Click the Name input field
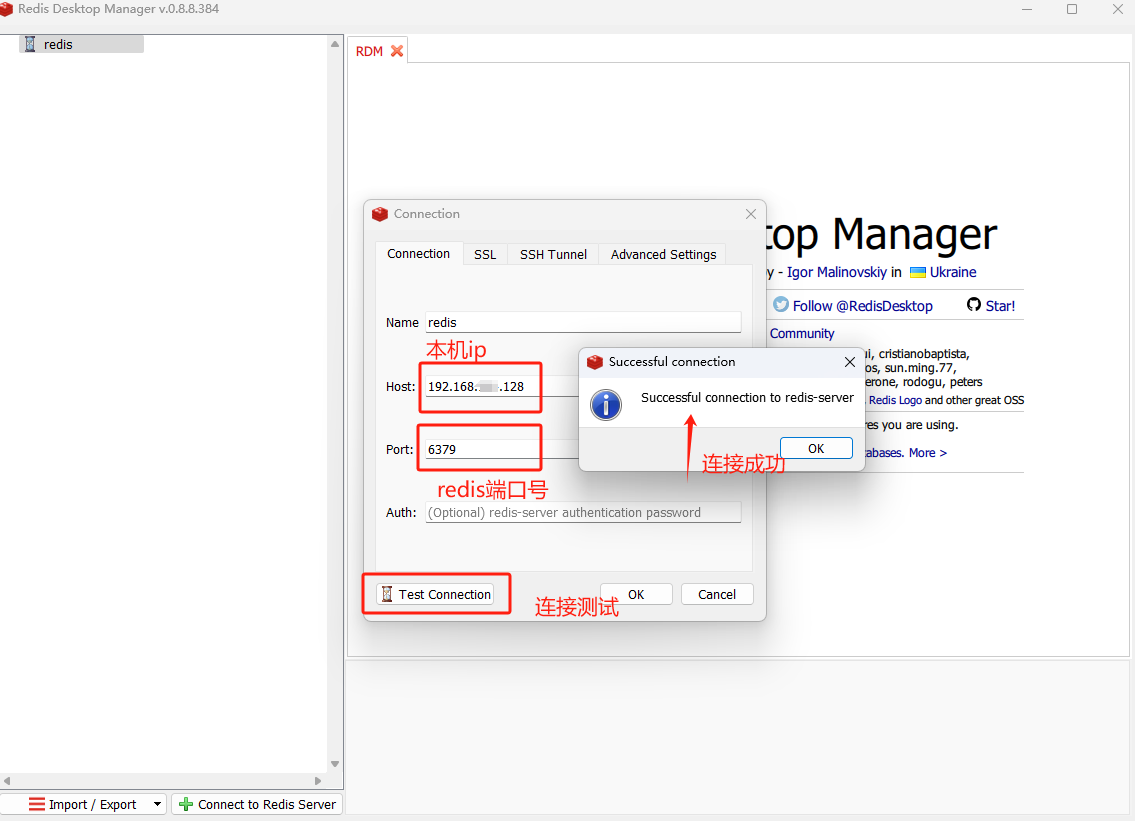1135x821 pixels. (583, 323)
